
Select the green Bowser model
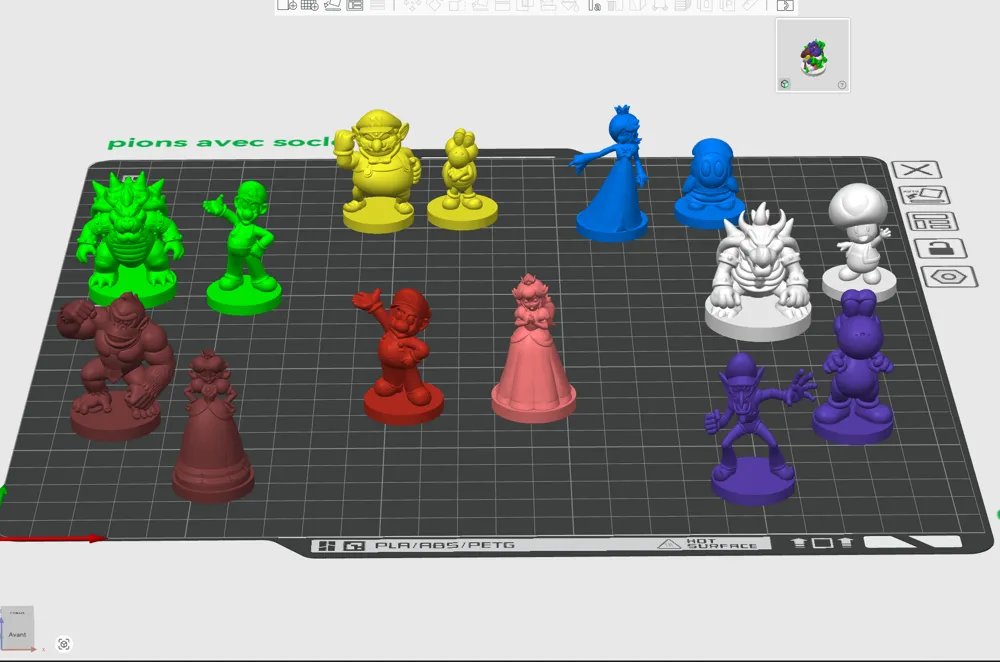coord(131,239)
